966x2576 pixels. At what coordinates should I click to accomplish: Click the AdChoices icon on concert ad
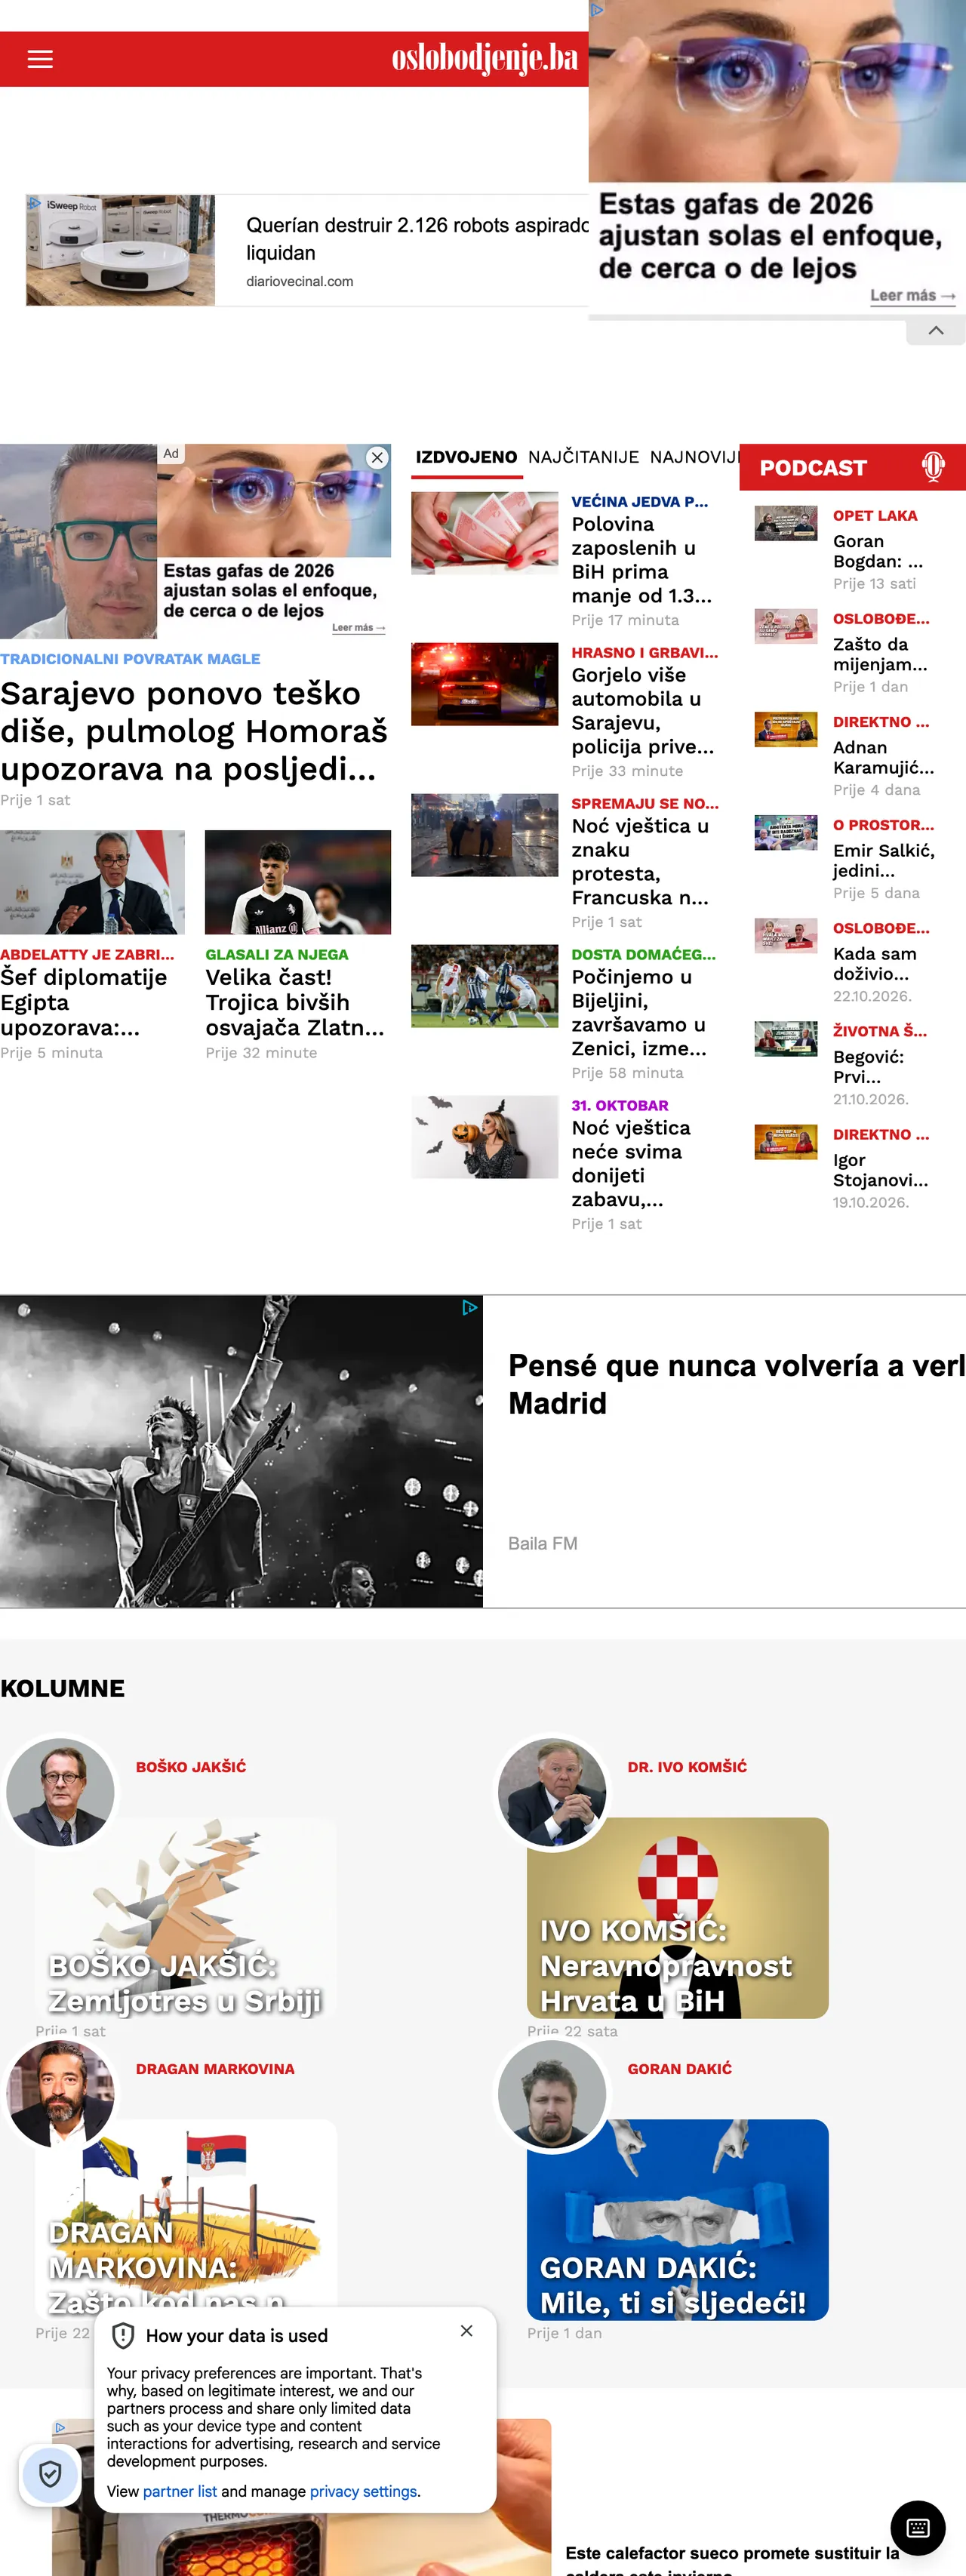click(470, 1307)
